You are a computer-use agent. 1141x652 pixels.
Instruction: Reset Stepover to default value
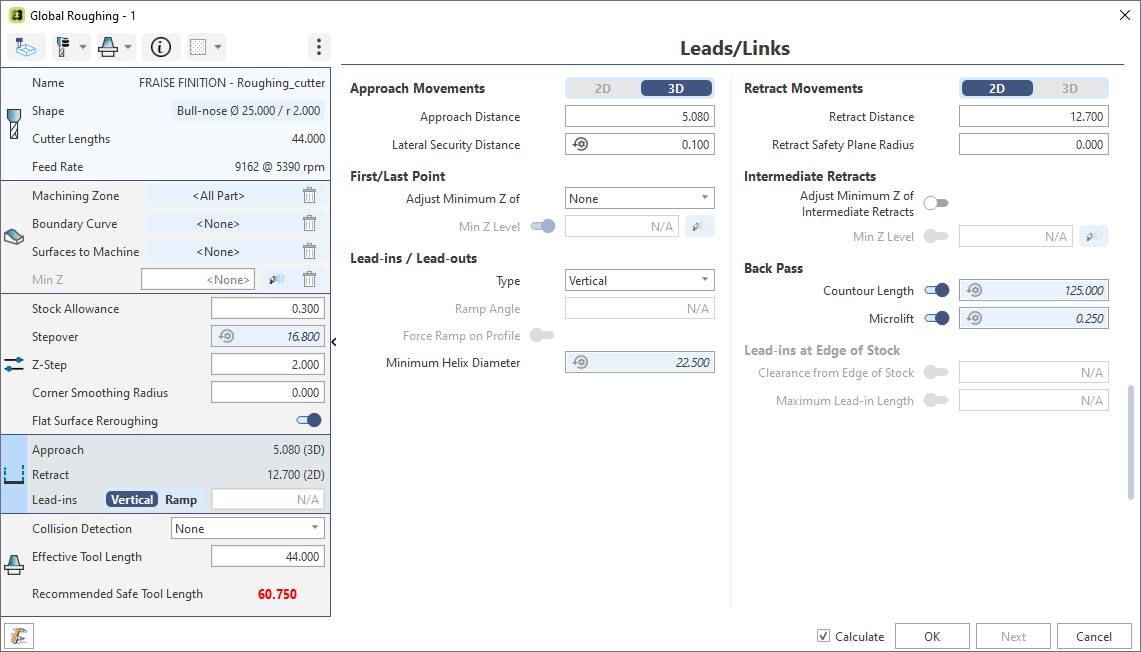(226, 336)
